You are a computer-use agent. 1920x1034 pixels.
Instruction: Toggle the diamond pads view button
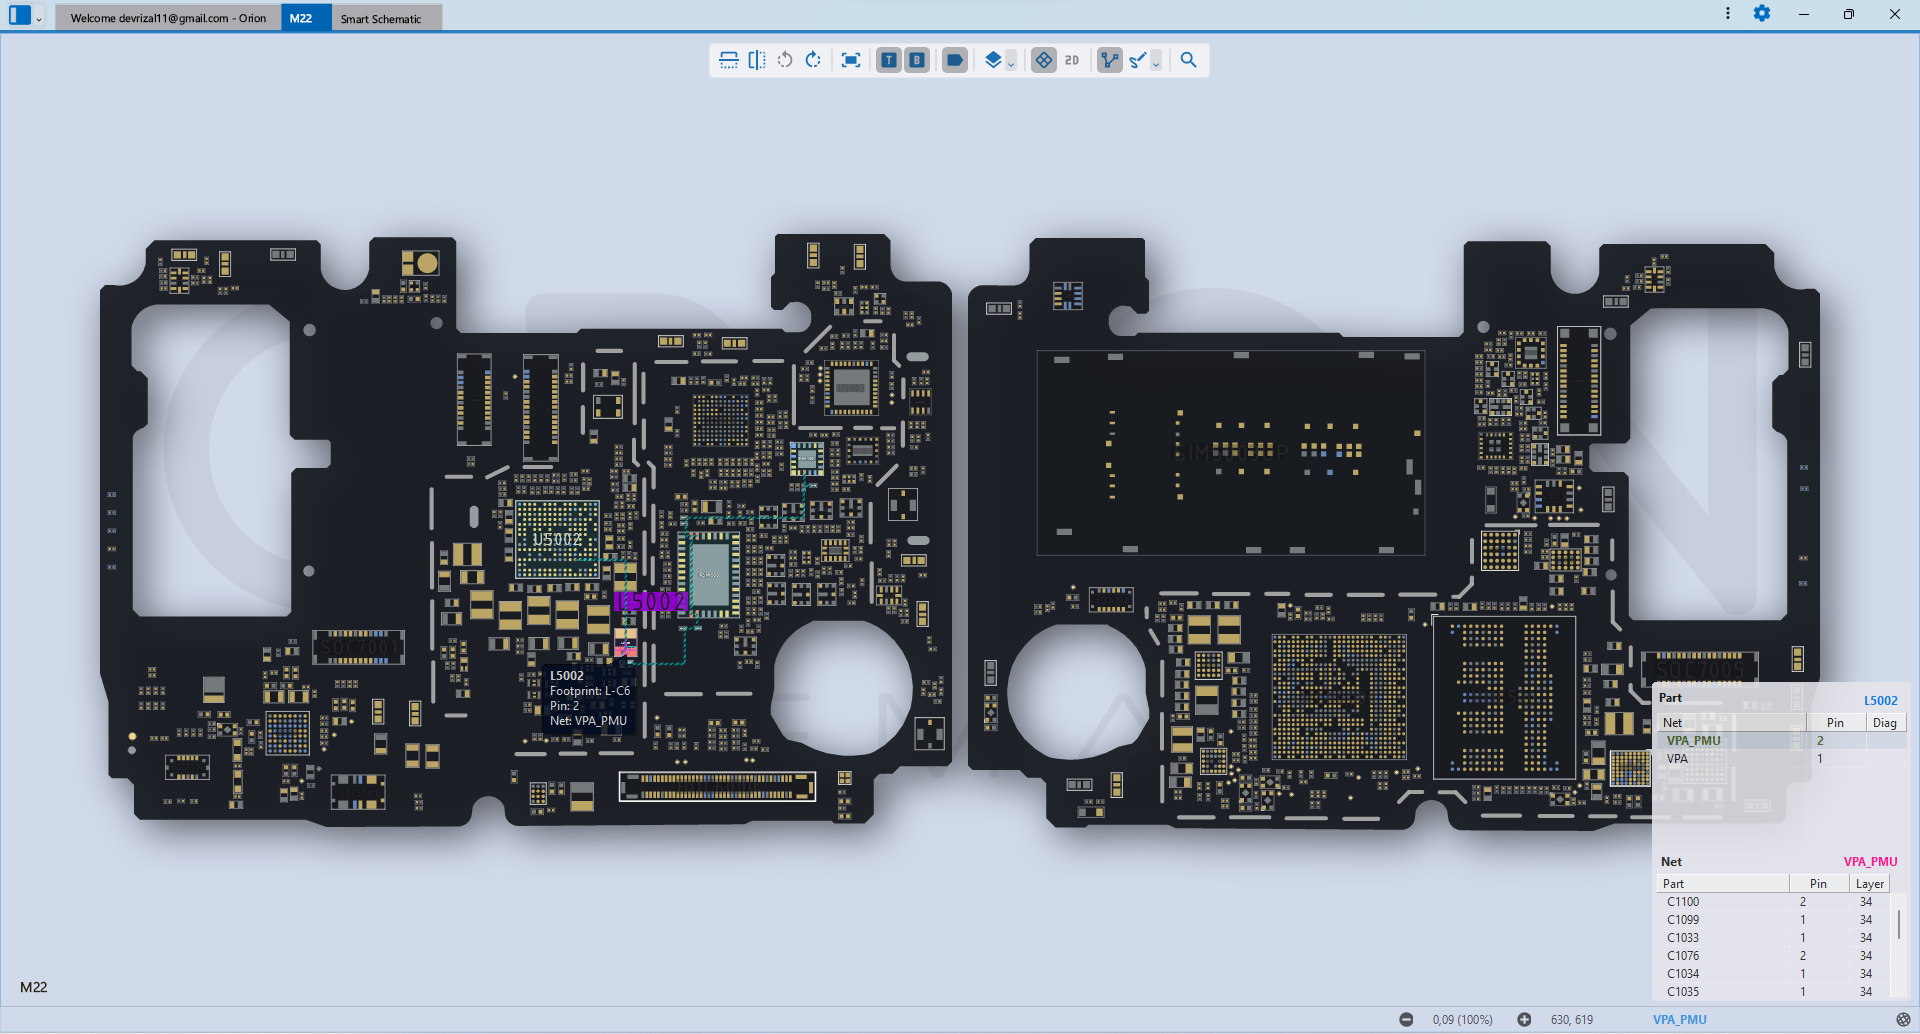(x=1044, y=60)
